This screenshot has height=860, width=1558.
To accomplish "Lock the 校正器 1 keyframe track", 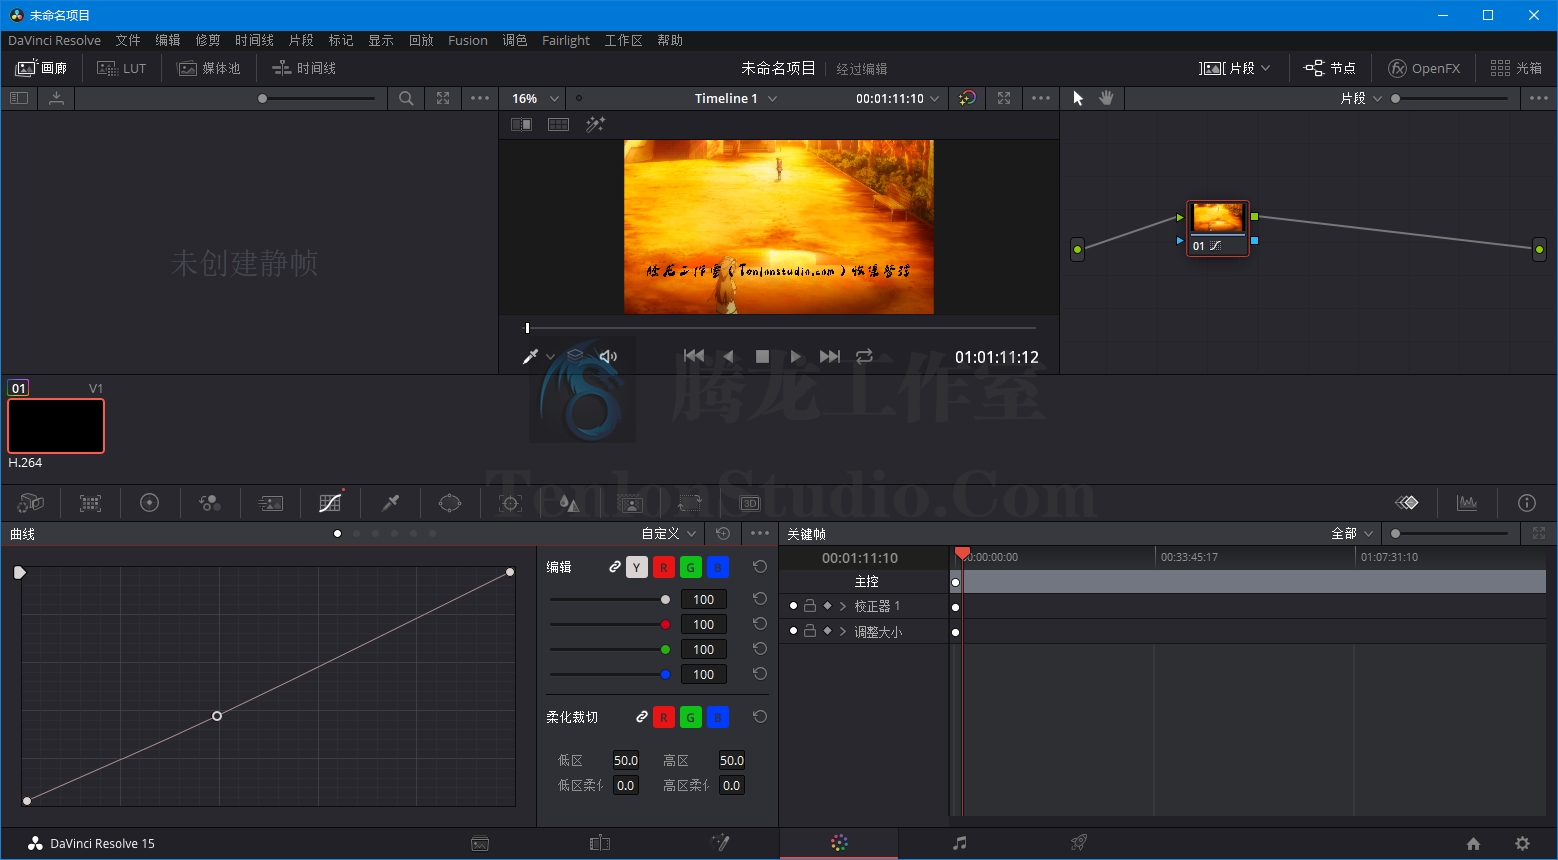I will [x=810, y=606].
